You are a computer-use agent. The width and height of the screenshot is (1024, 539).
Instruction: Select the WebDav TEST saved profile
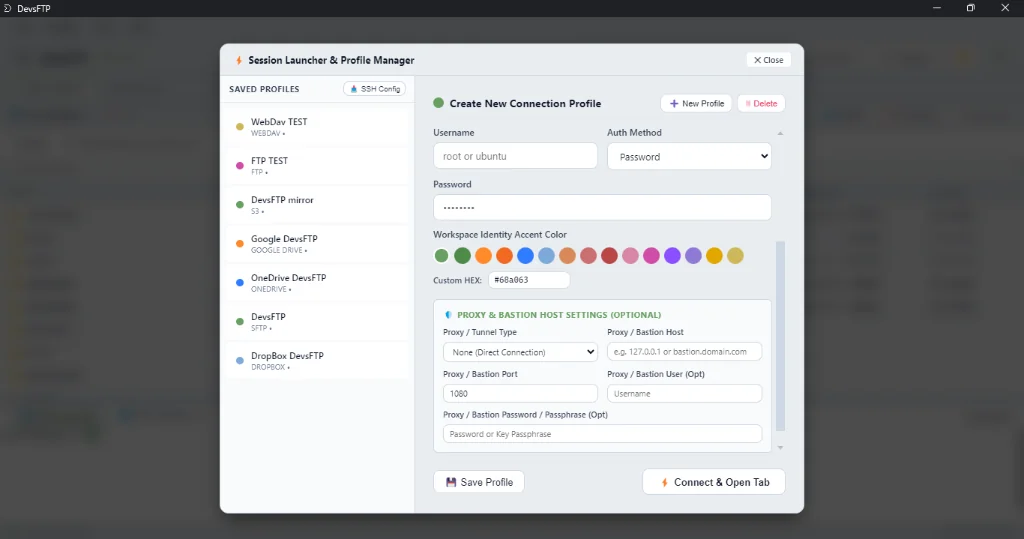point(317,127)
